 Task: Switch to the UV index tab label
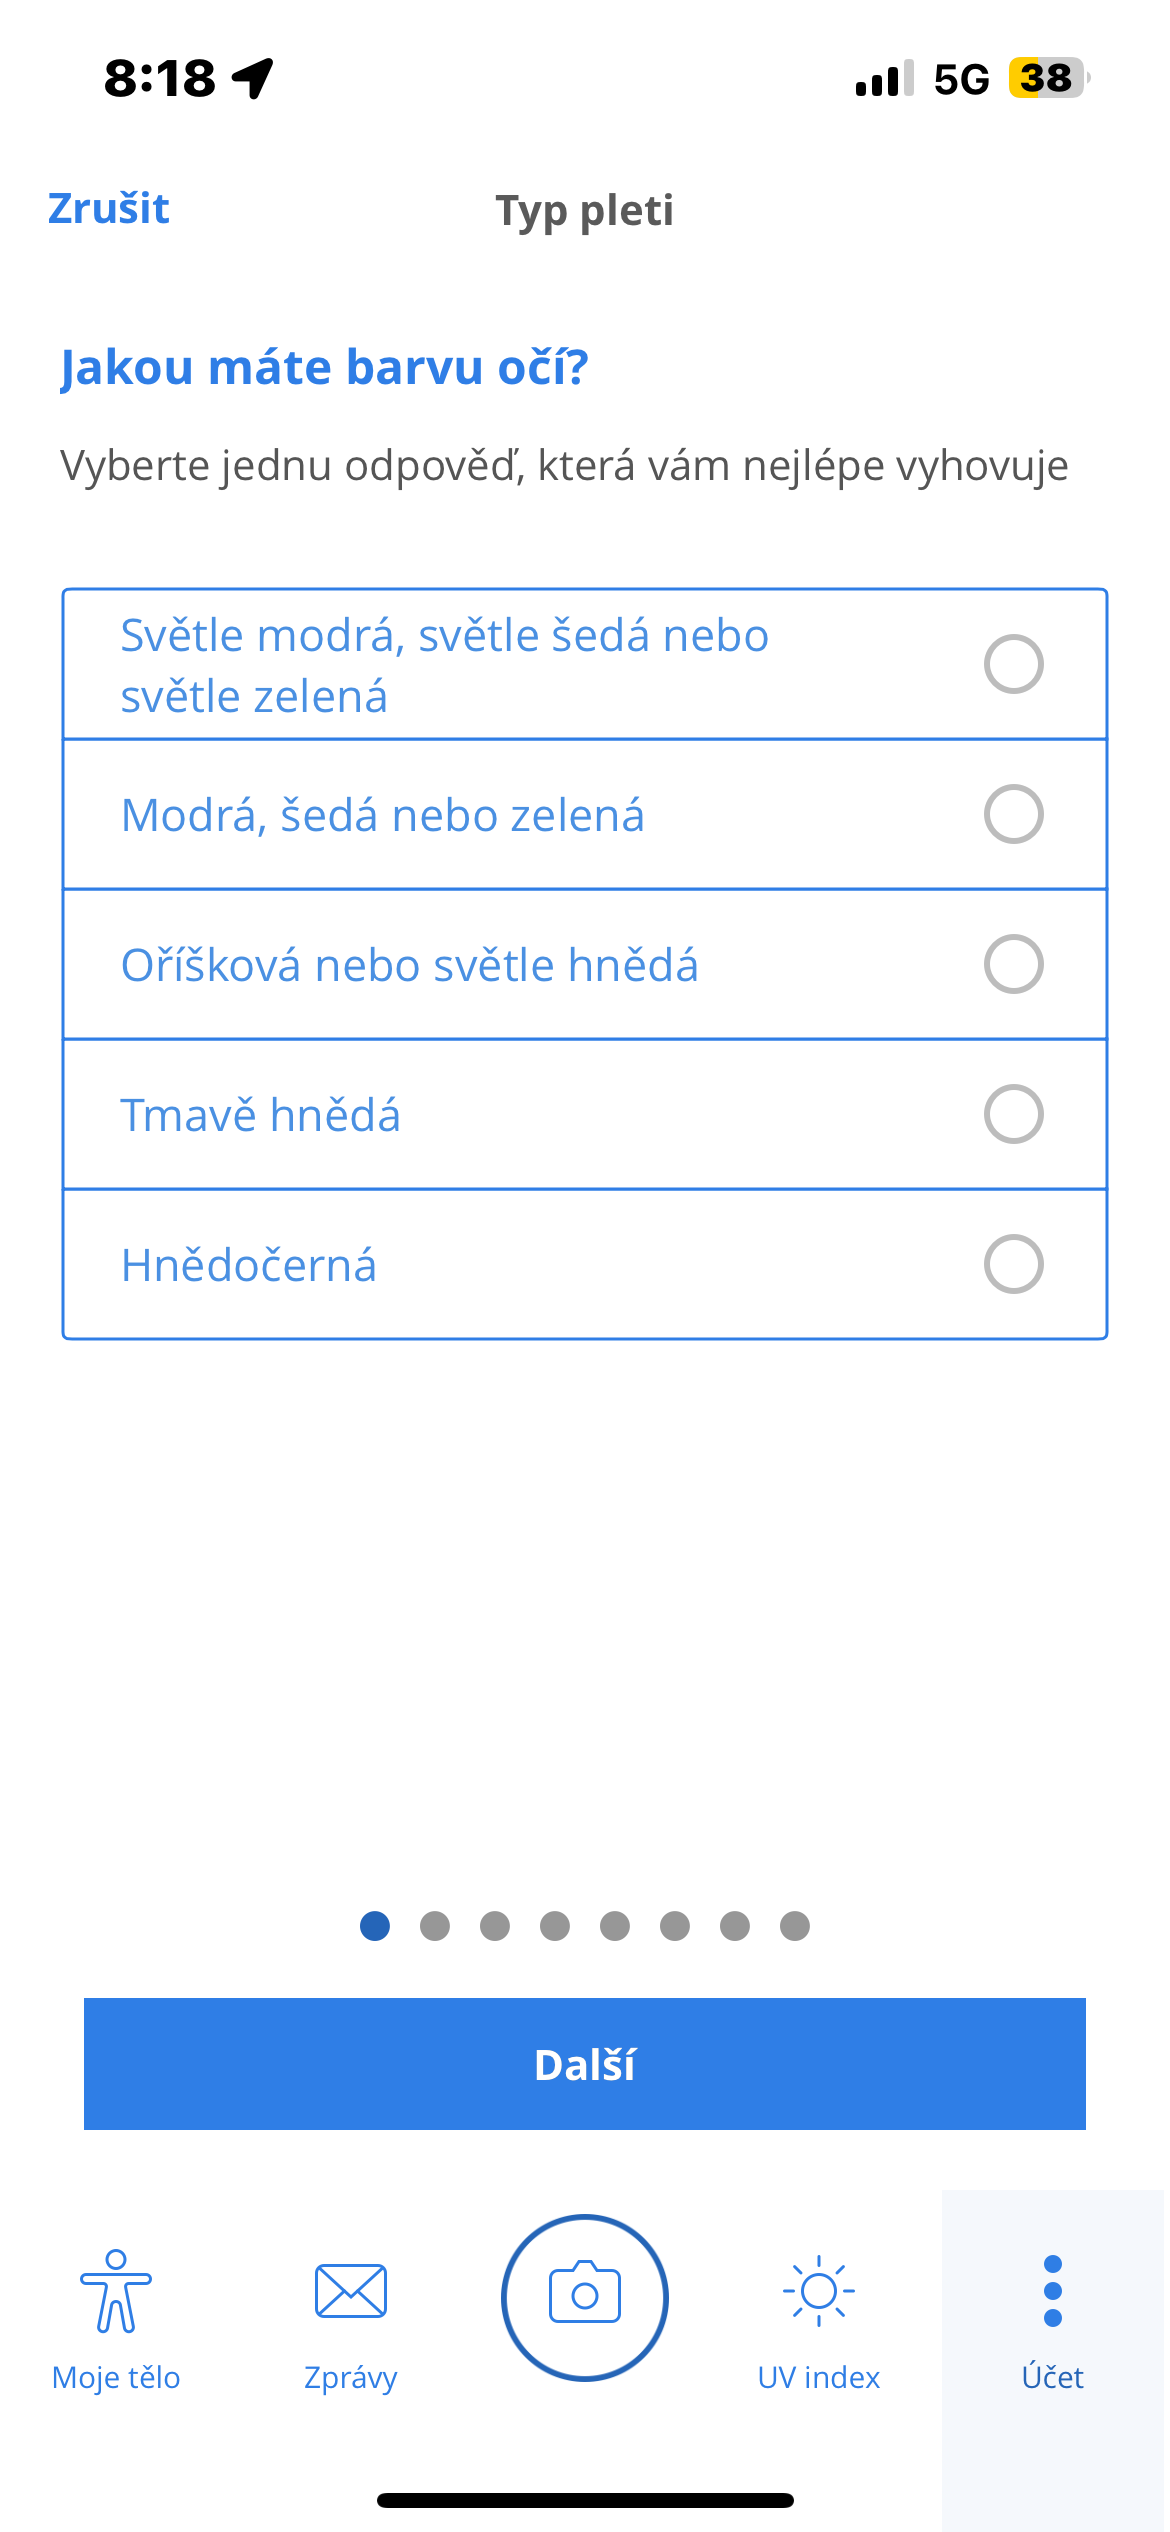819,2377
